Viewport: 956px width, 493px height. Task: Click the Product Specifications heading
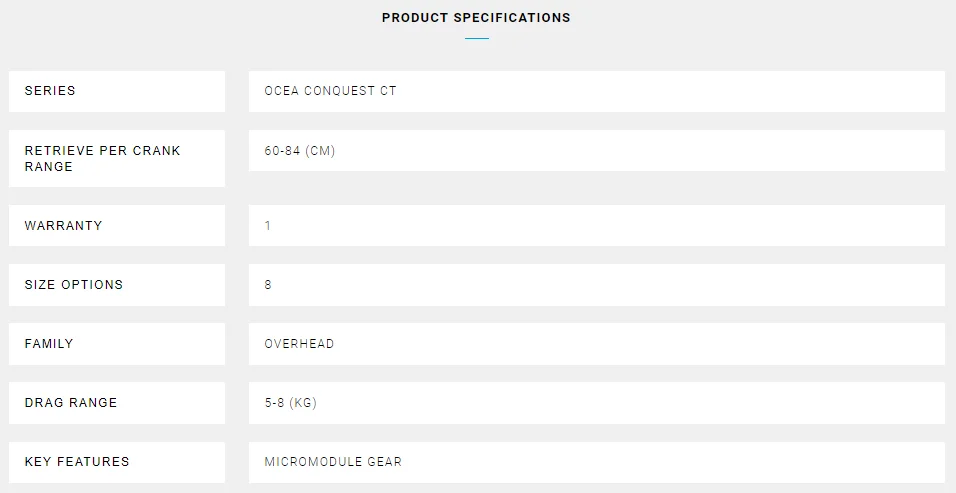click(476, 18)
